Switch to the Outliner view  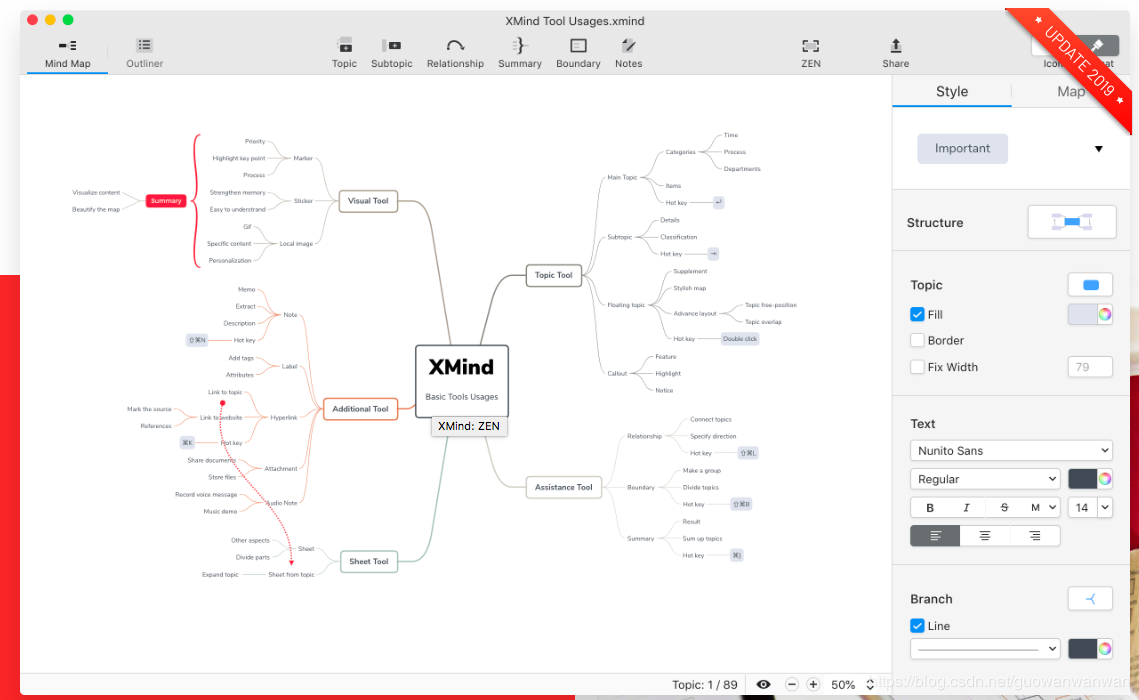pos(145,53)
